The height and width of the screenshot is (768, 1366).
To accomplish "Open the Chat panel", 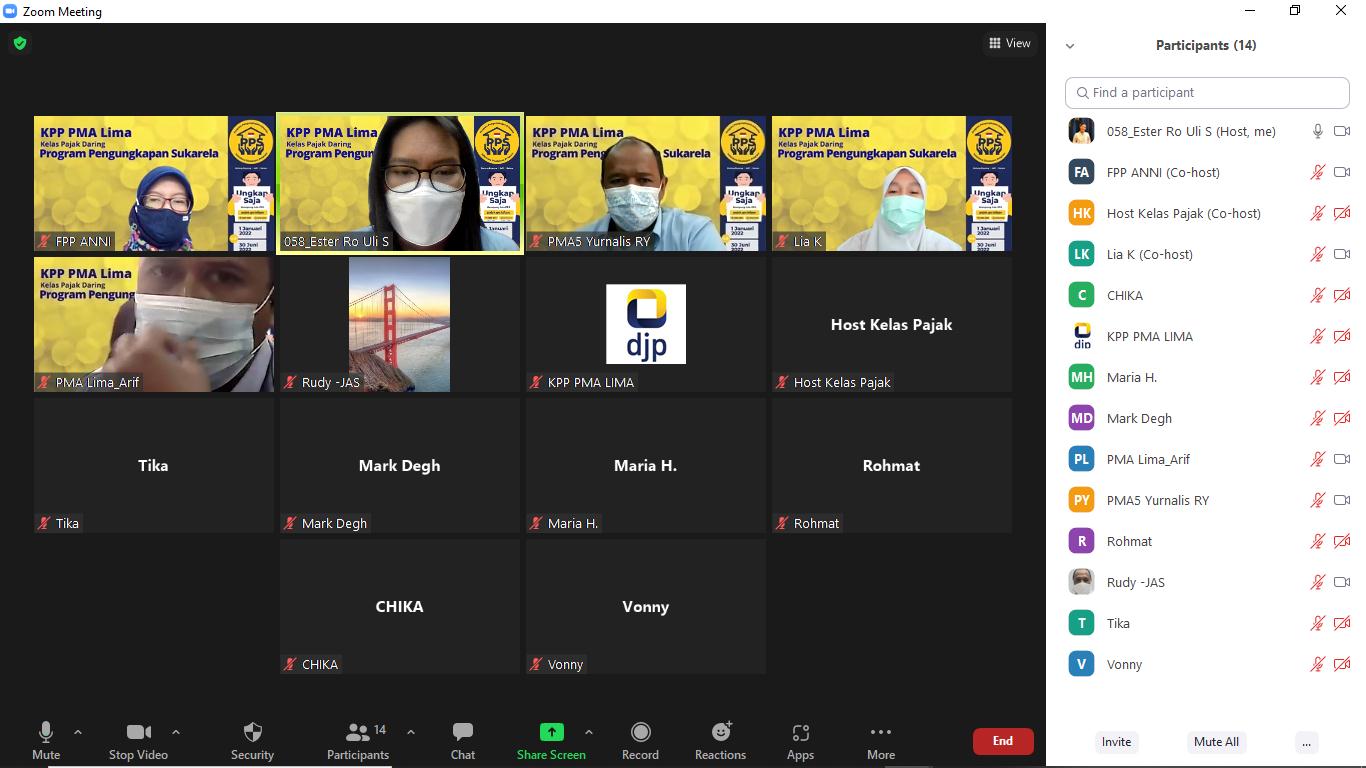I will click(x=462, y=740).
